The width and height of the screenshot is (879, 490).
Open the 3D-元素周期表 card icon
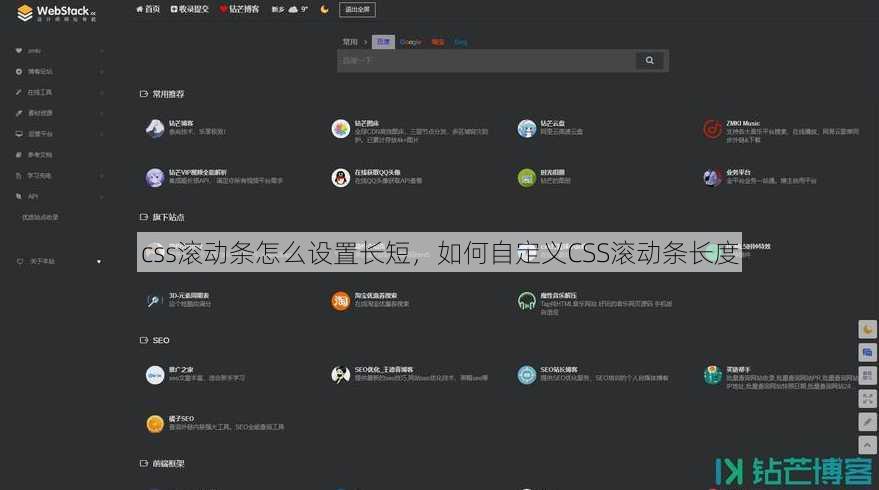(155, 301)
